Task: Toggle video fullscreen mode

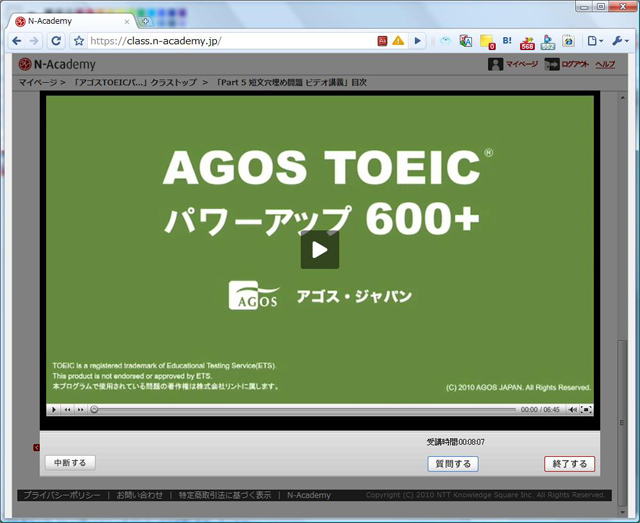Action: pos(586,409)
